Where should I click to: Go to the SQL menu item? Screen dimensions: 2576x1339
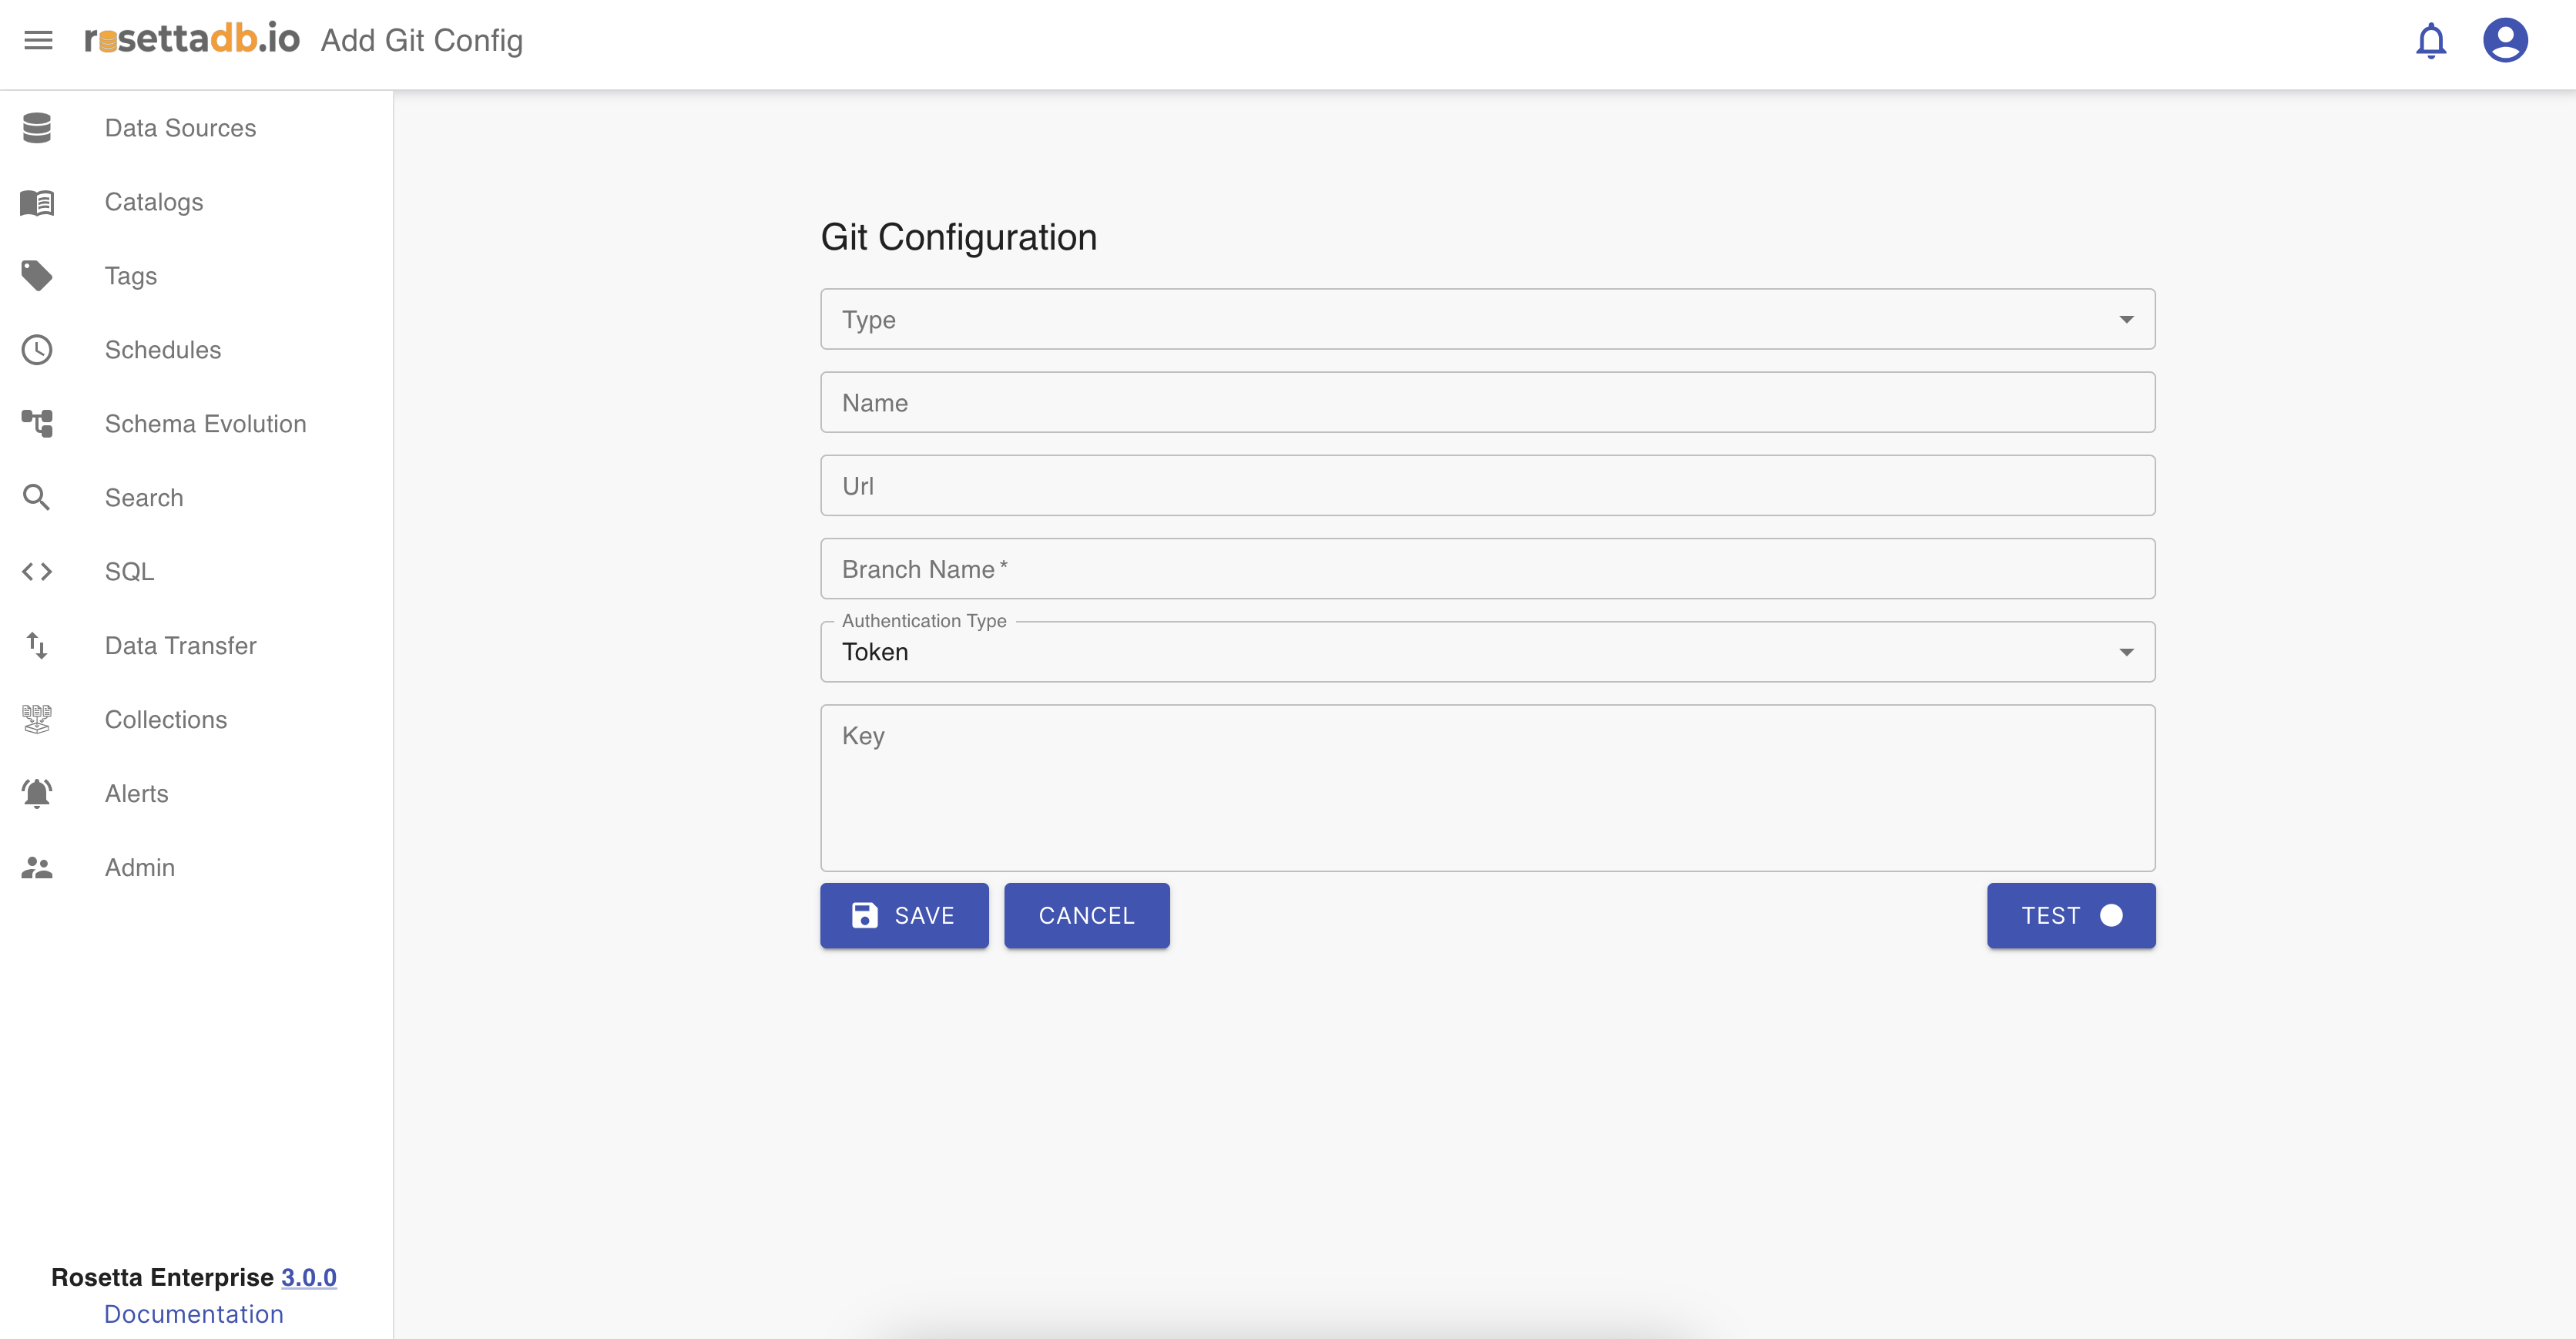click(x=129, y=572)
